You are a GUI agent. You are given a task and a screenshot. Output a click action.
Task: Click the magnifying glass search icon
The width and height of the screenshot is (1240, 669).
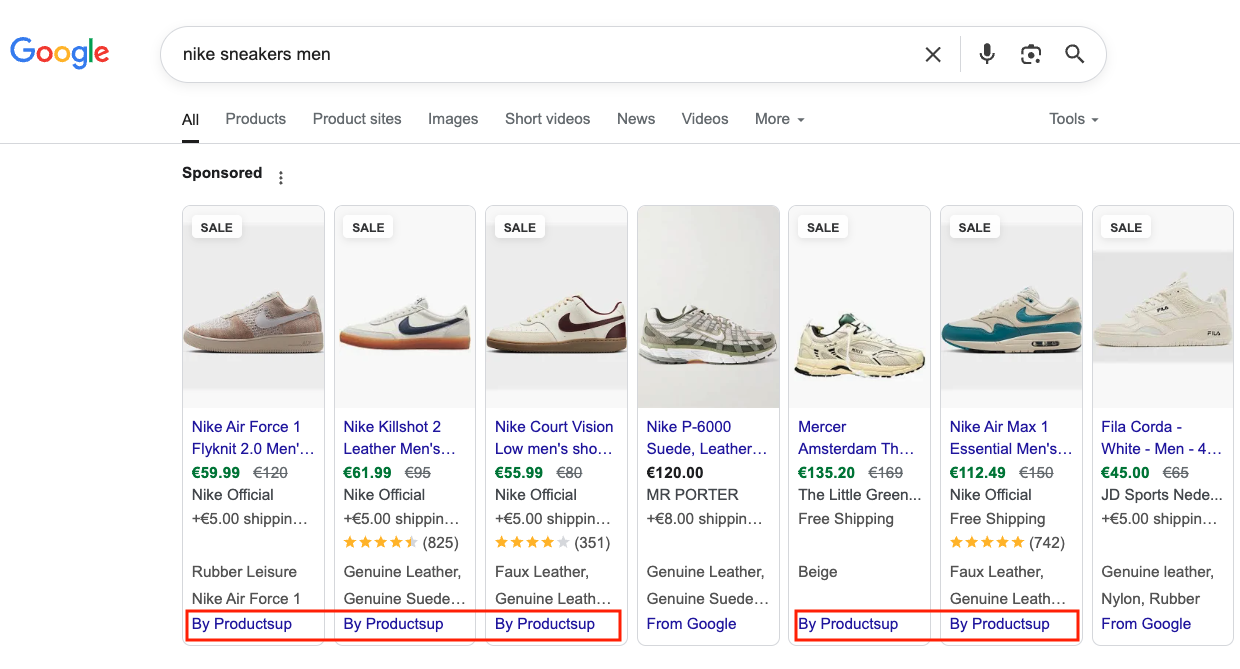(1075, 54)
